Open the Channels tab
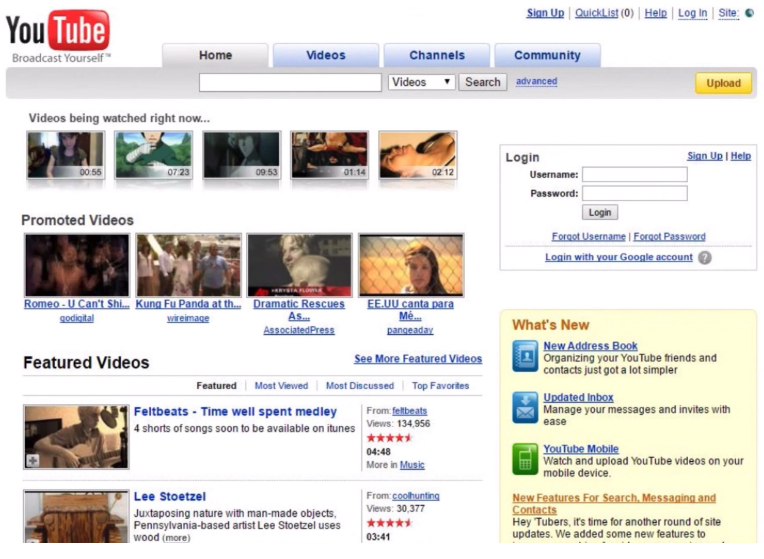 (437, 55)
